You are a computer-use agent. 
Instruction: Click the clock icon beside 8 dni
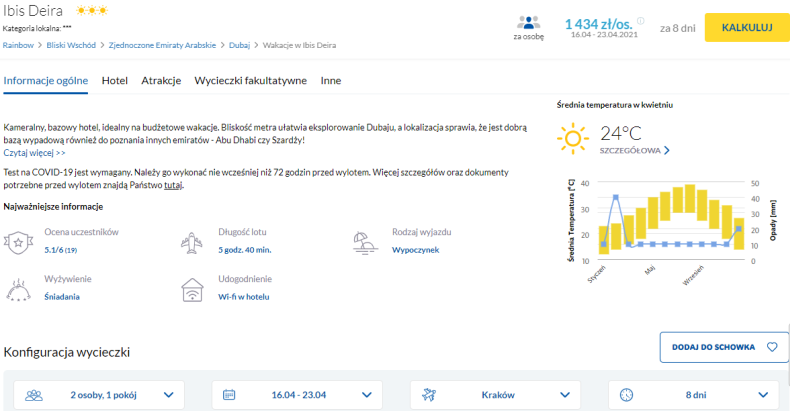tap(626, 395)
